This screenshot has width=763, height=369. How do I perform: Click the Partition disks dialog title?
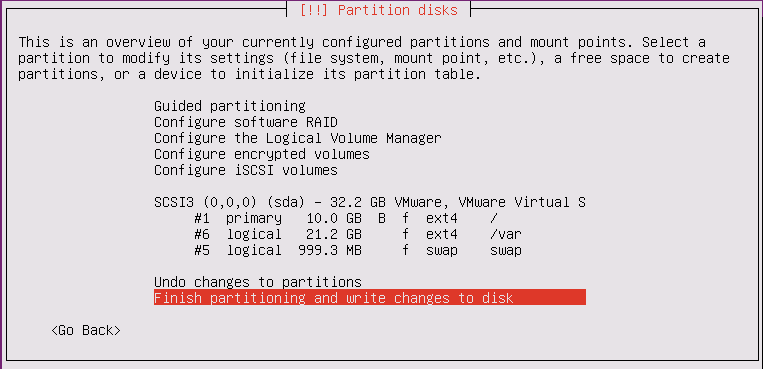pyautogui.click(x=379, y=10)
